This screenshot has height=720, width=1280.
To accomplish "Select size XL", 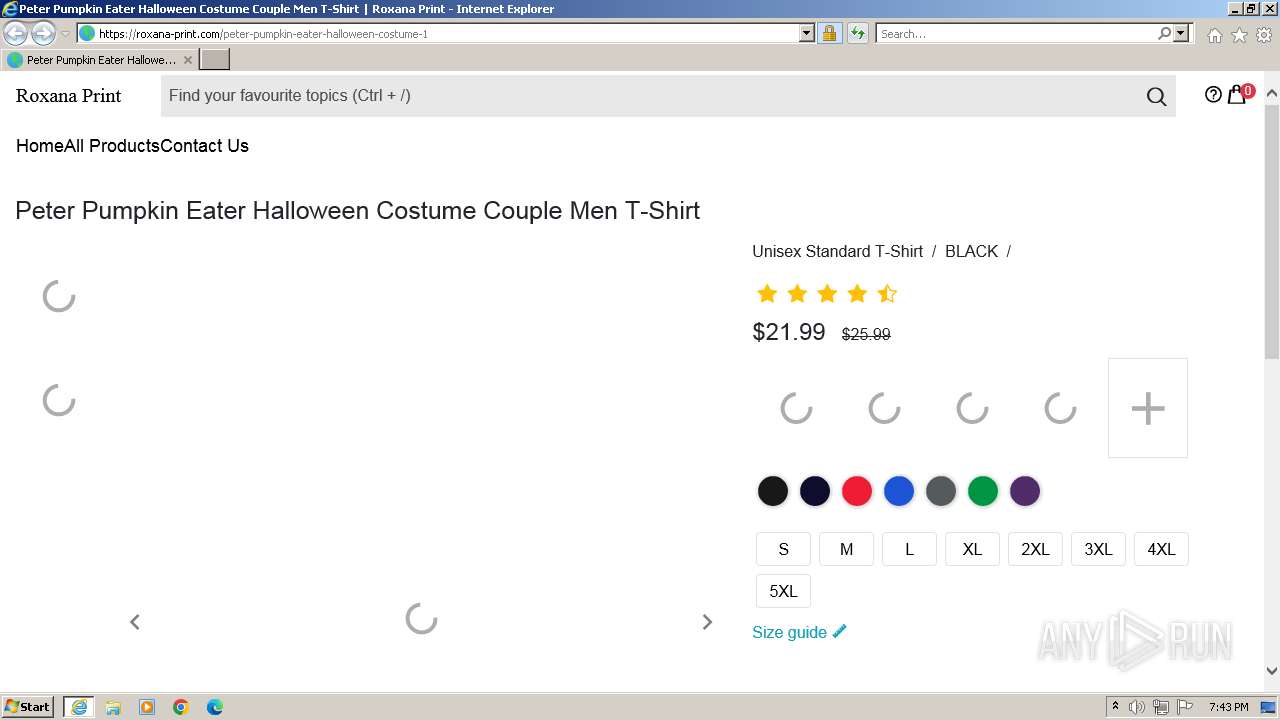I will click(x=972, y=549).
